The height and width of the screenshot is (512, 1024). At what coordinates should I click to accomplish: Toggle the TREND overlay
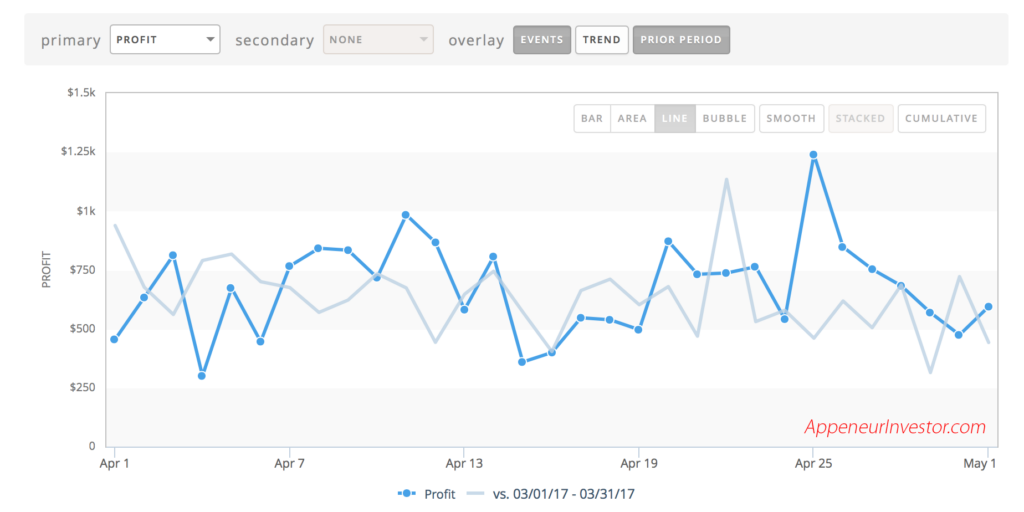[x=602, y=40]
